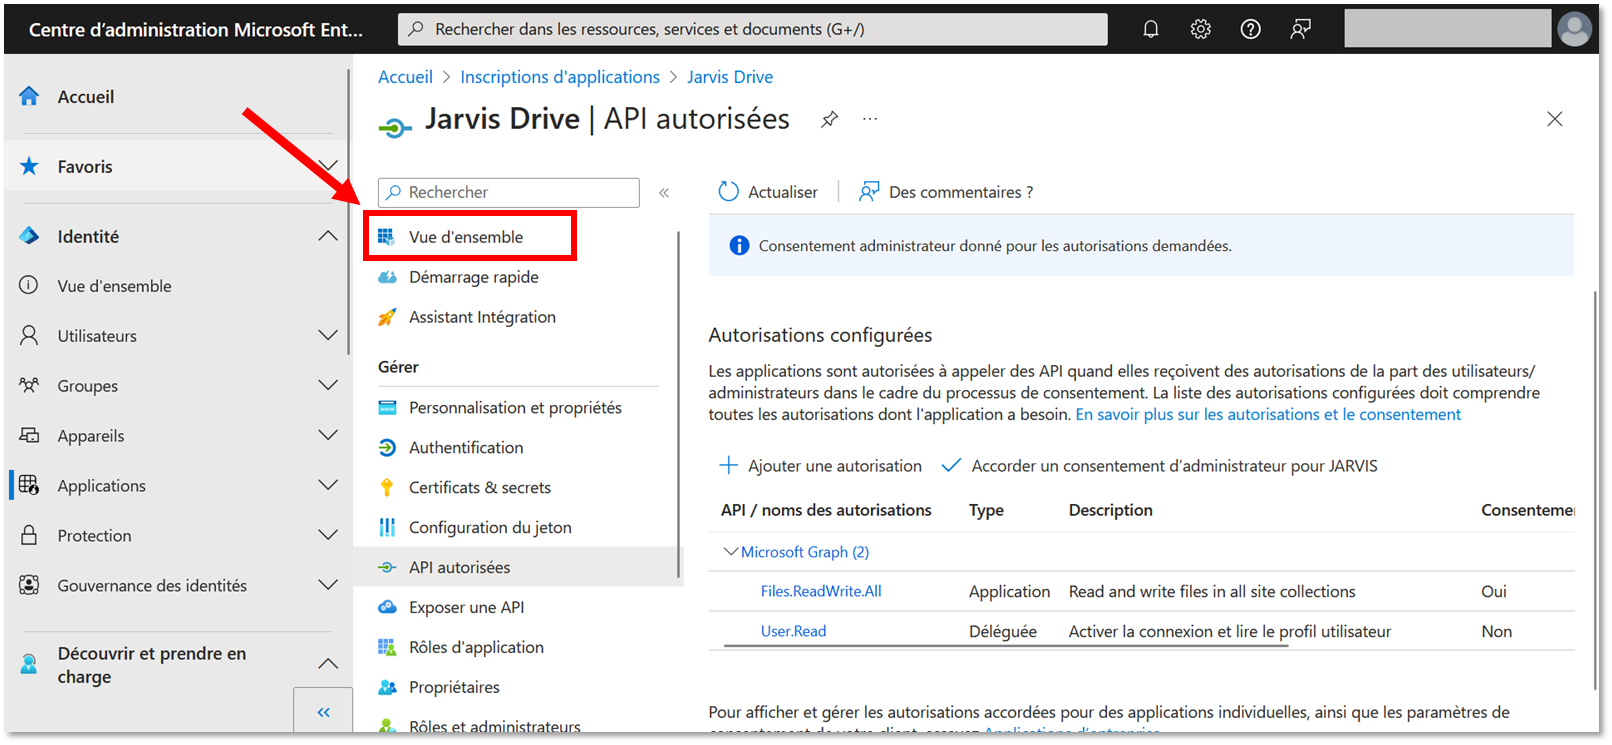Collapse the resource menu next to search
The height and width of the screenshot is (745, 1612).
pos(664,192)
